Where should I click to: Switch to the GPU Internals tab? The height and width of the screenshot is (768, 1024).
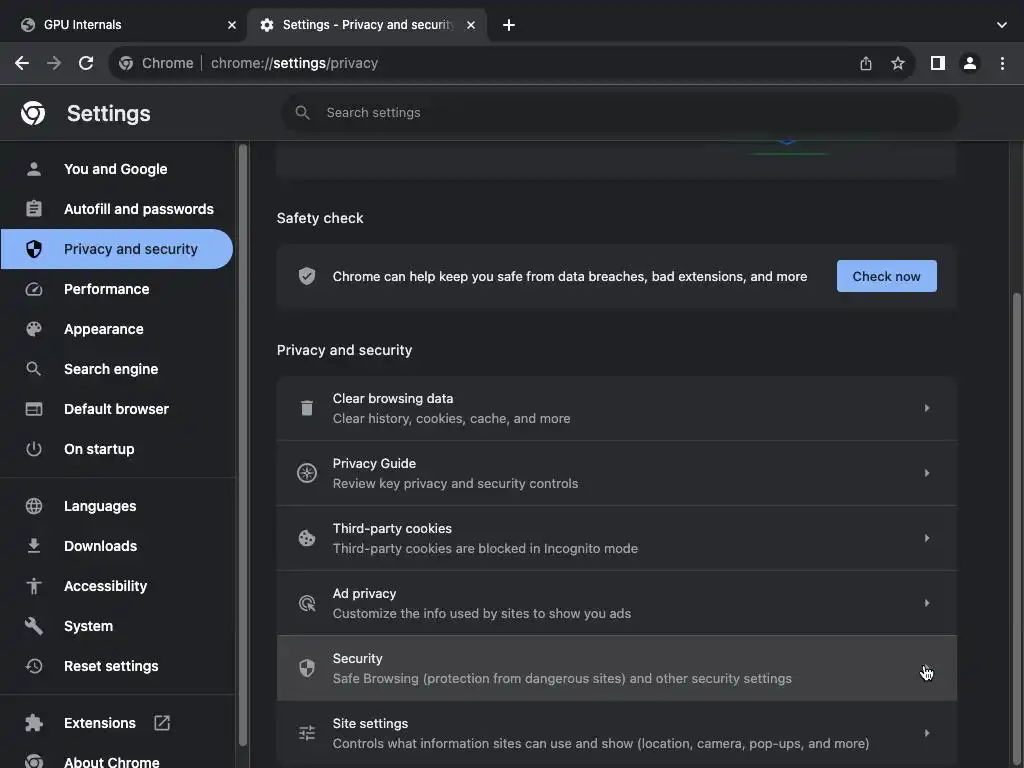pyautogui.click(x=120, y=25)
